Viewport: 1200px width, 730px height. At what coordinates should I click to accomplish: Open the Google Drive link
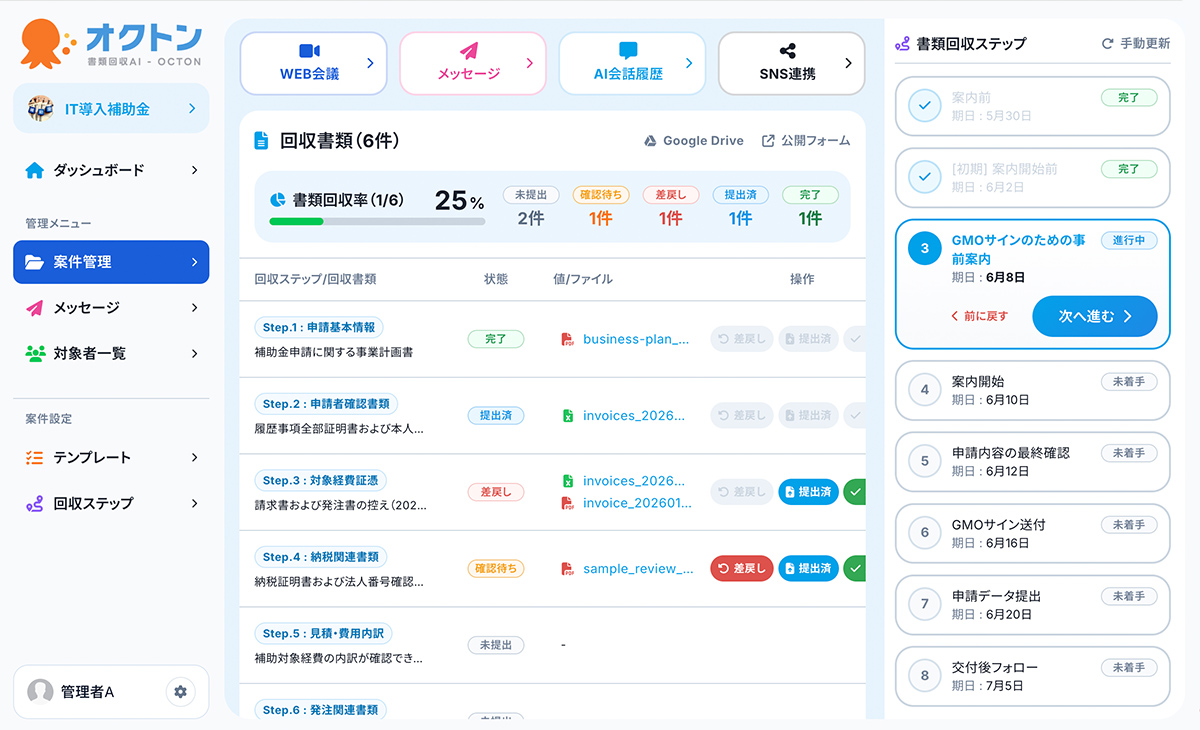click(693, 141)
